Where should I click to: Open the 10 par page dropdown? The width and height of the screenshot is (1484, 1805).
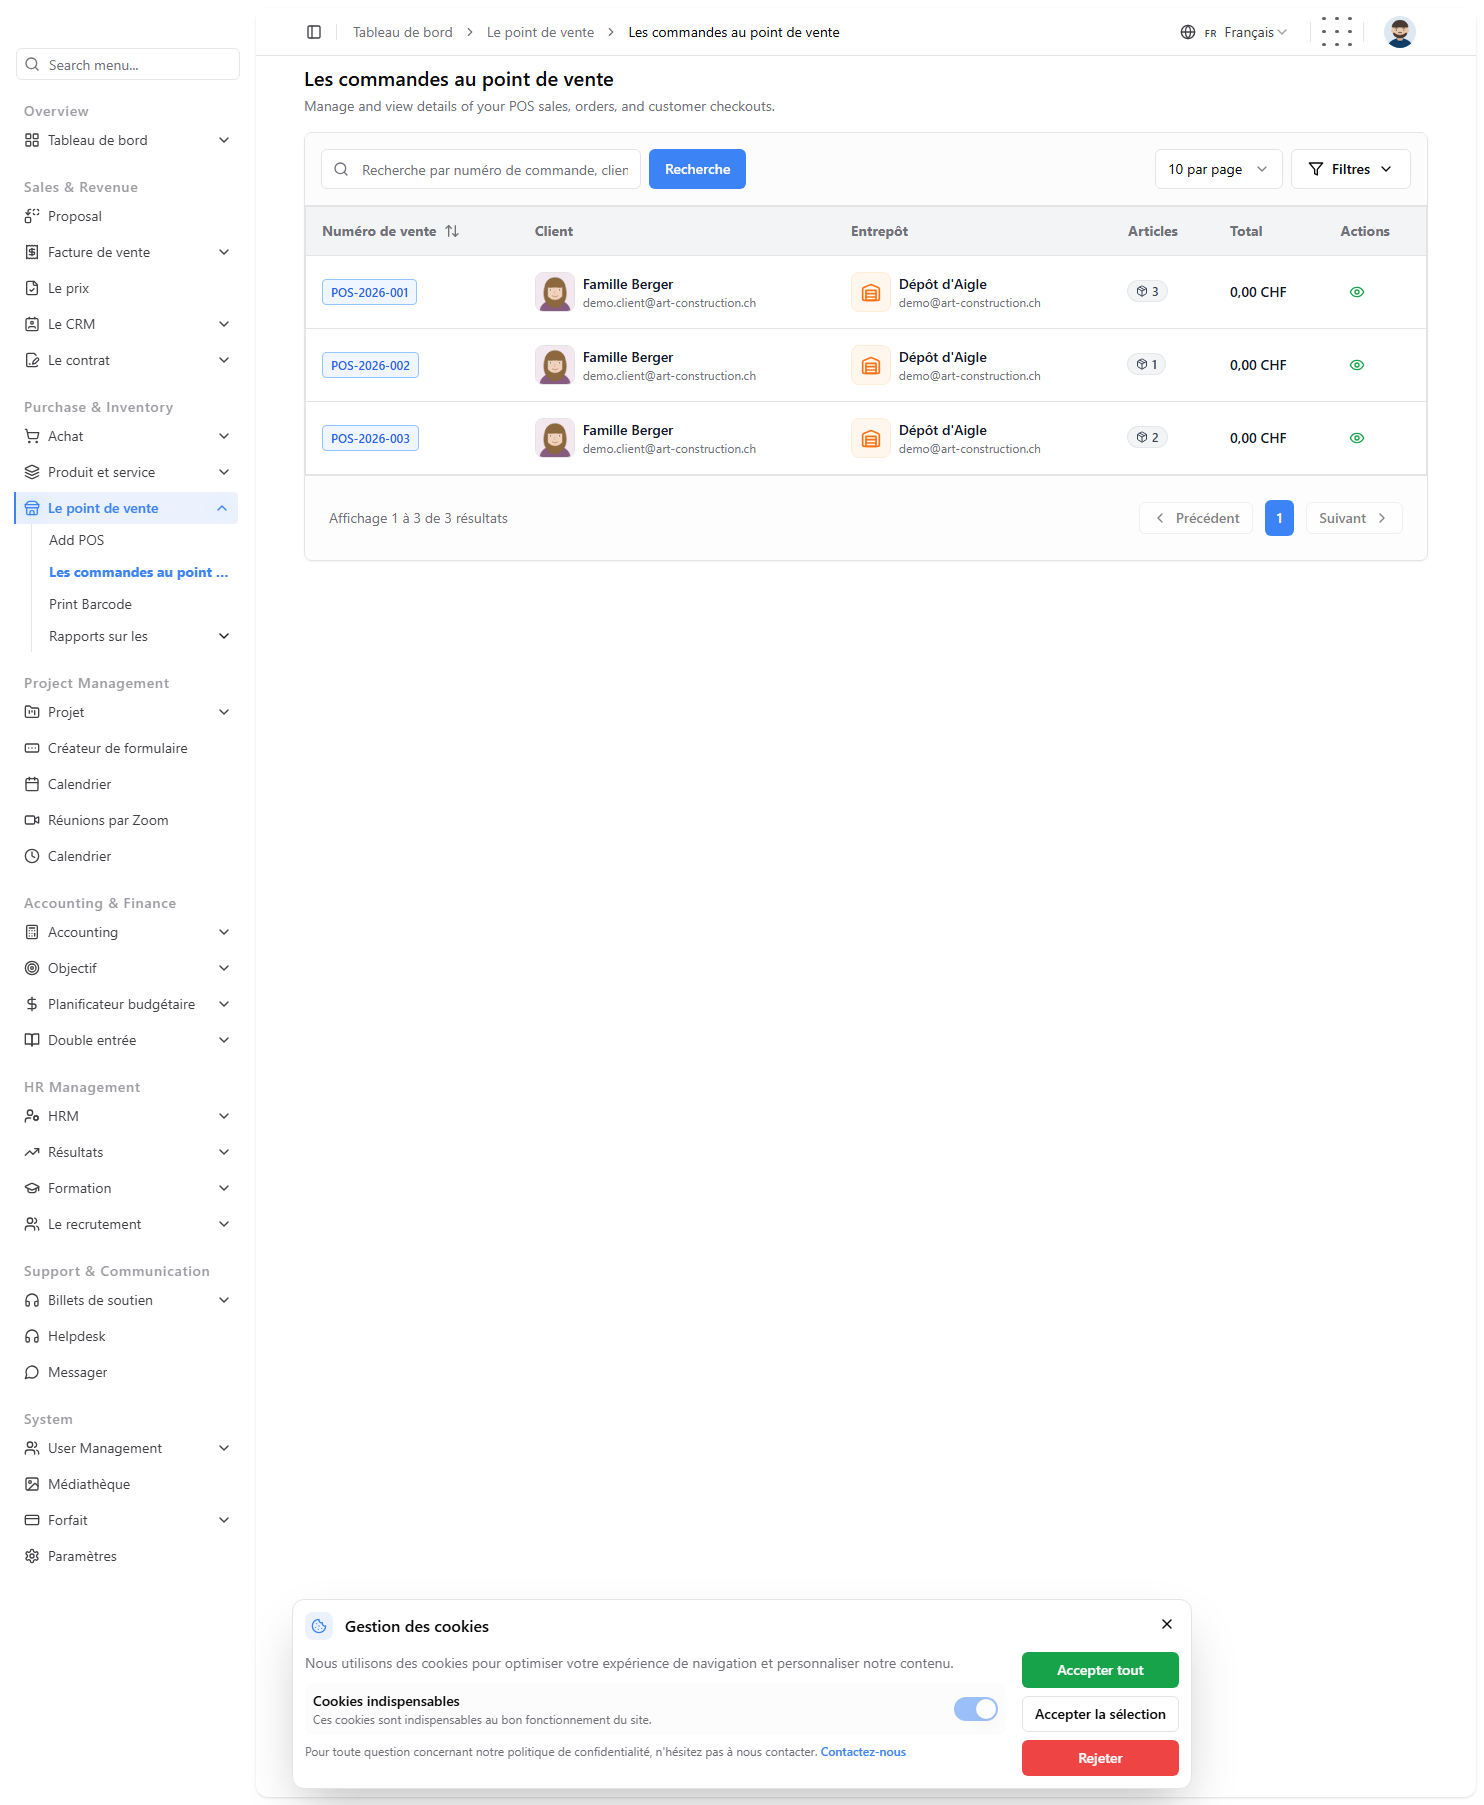pos(1218,169)
